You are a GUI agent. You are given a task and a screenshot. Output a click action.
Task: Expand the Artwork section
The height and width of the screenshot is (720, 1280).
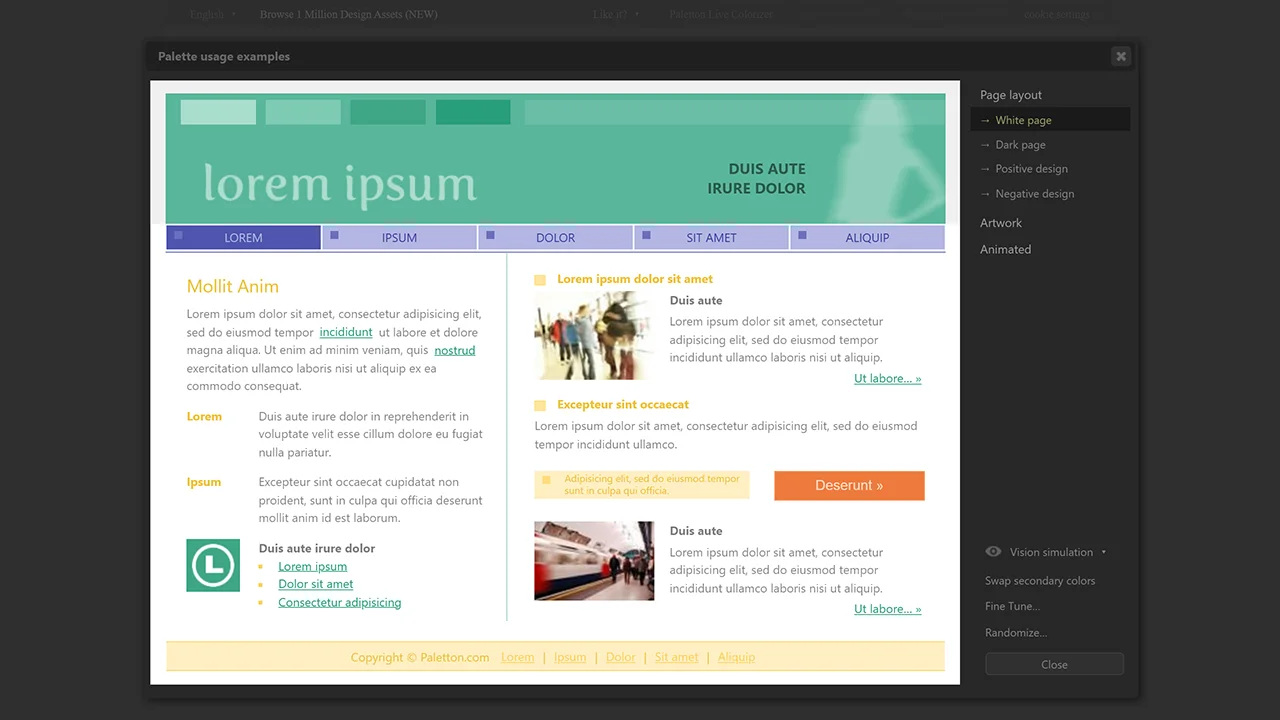click(x=1001, y=223)
